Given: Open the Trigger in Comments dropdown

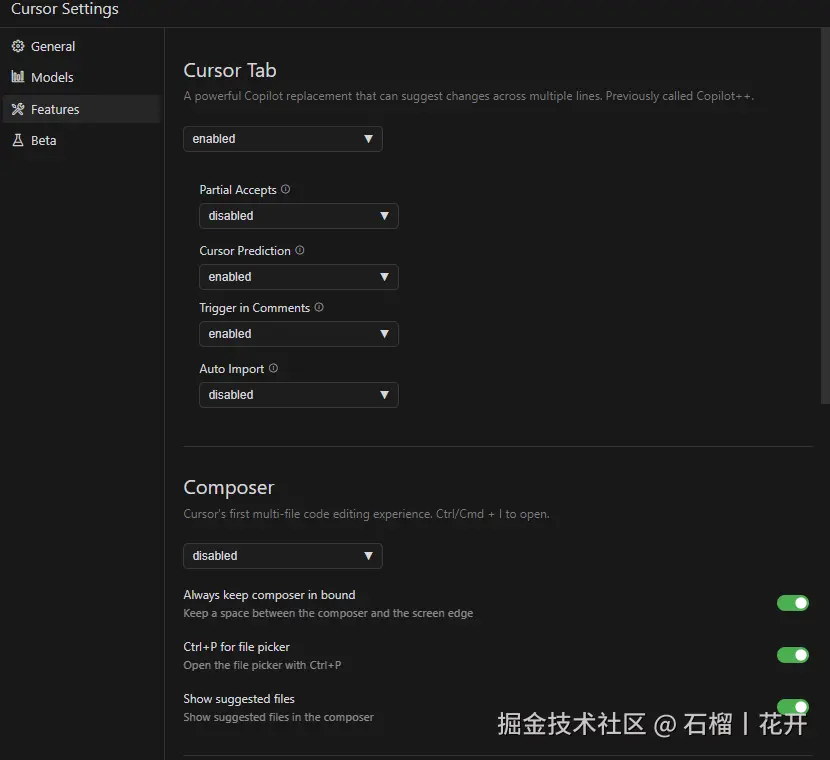Looking at the screenshot, I should [x=299, y=334].
